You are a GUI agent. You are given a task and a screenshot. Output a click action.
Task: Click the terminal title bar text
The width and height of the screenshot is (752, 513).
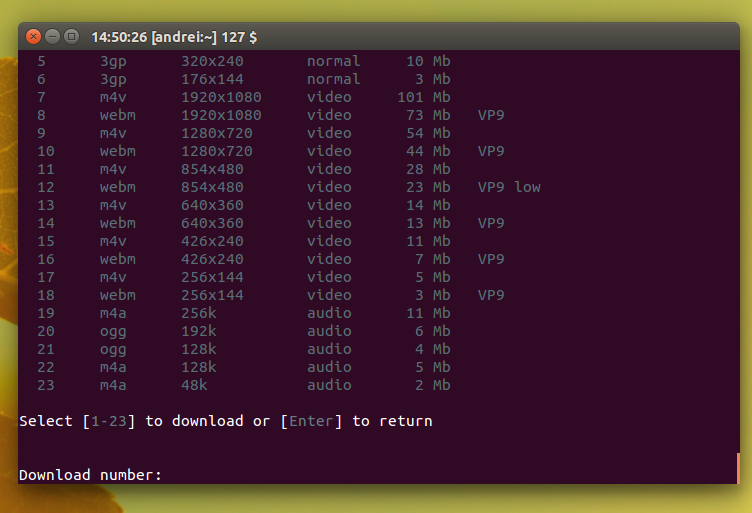tap(174, 37)
